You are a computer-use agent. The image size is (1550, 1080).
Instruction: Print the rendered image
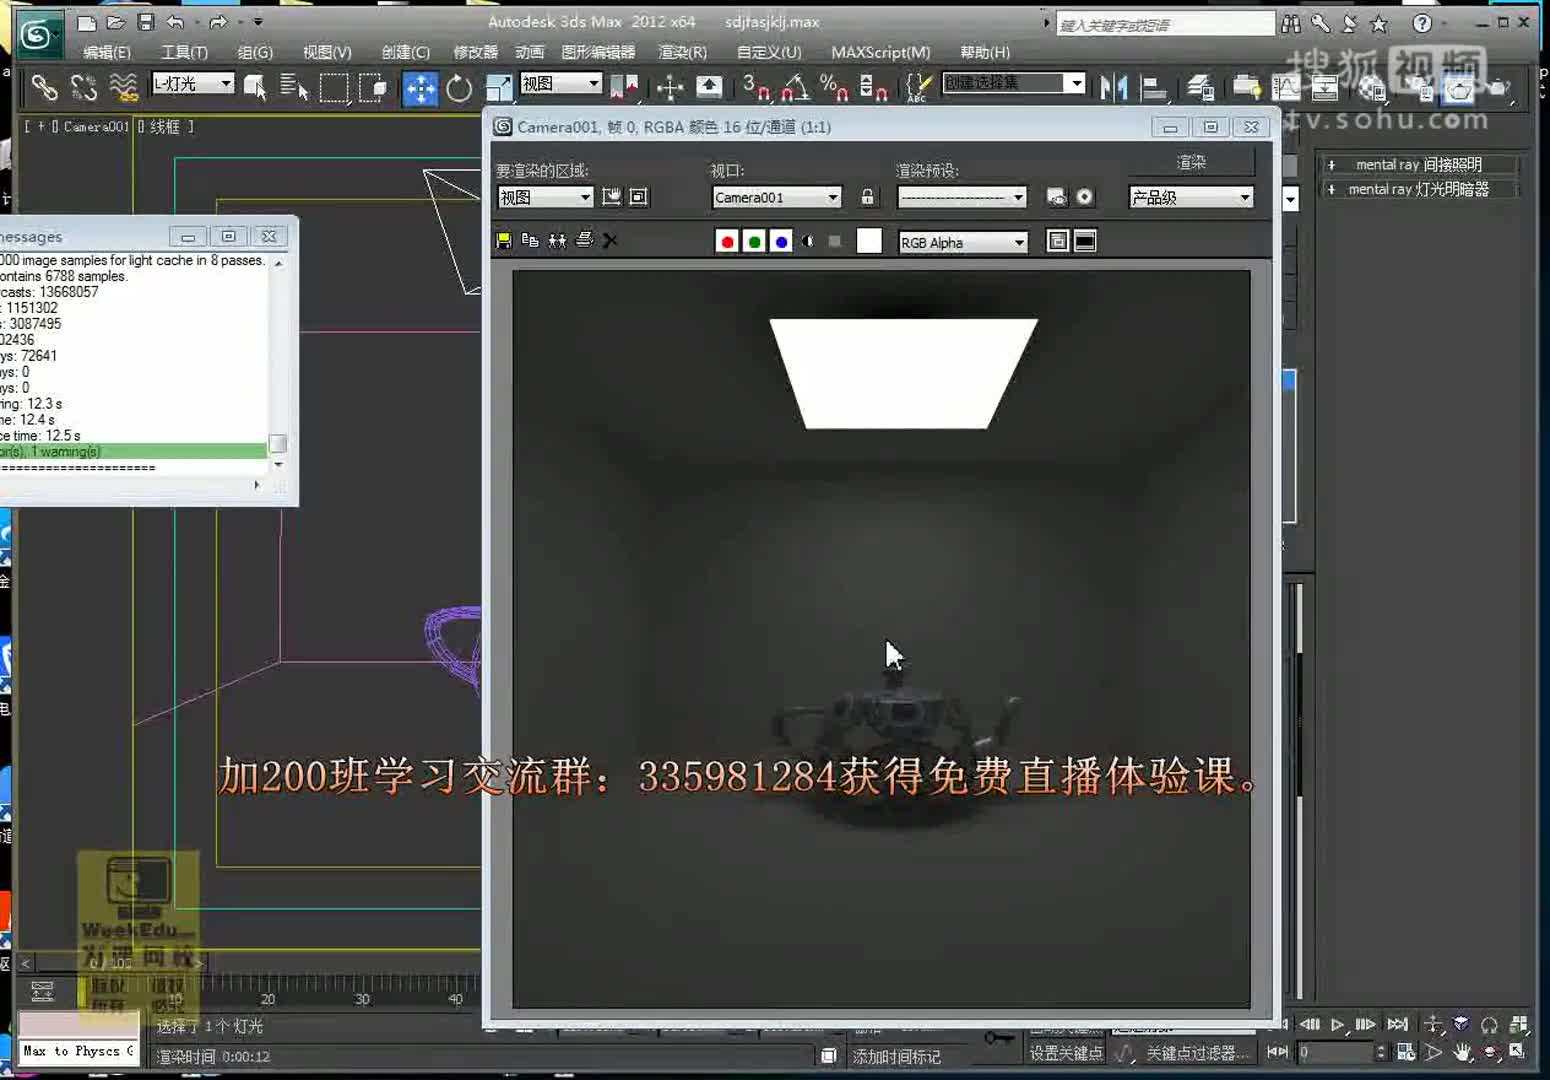584,240
